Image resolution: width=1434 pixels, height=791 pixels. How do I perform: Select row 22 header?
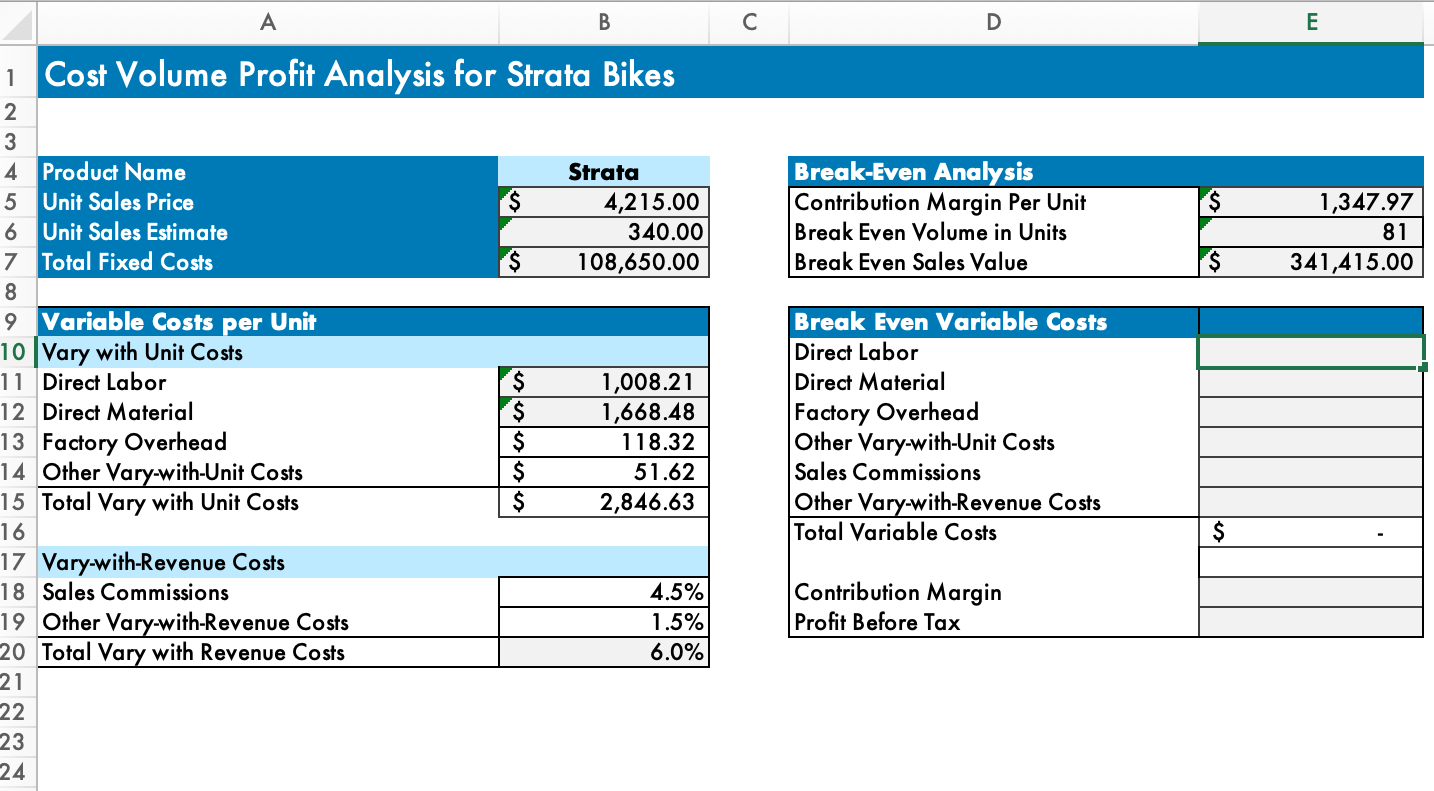pyautogui.click(x=18, y=712)
